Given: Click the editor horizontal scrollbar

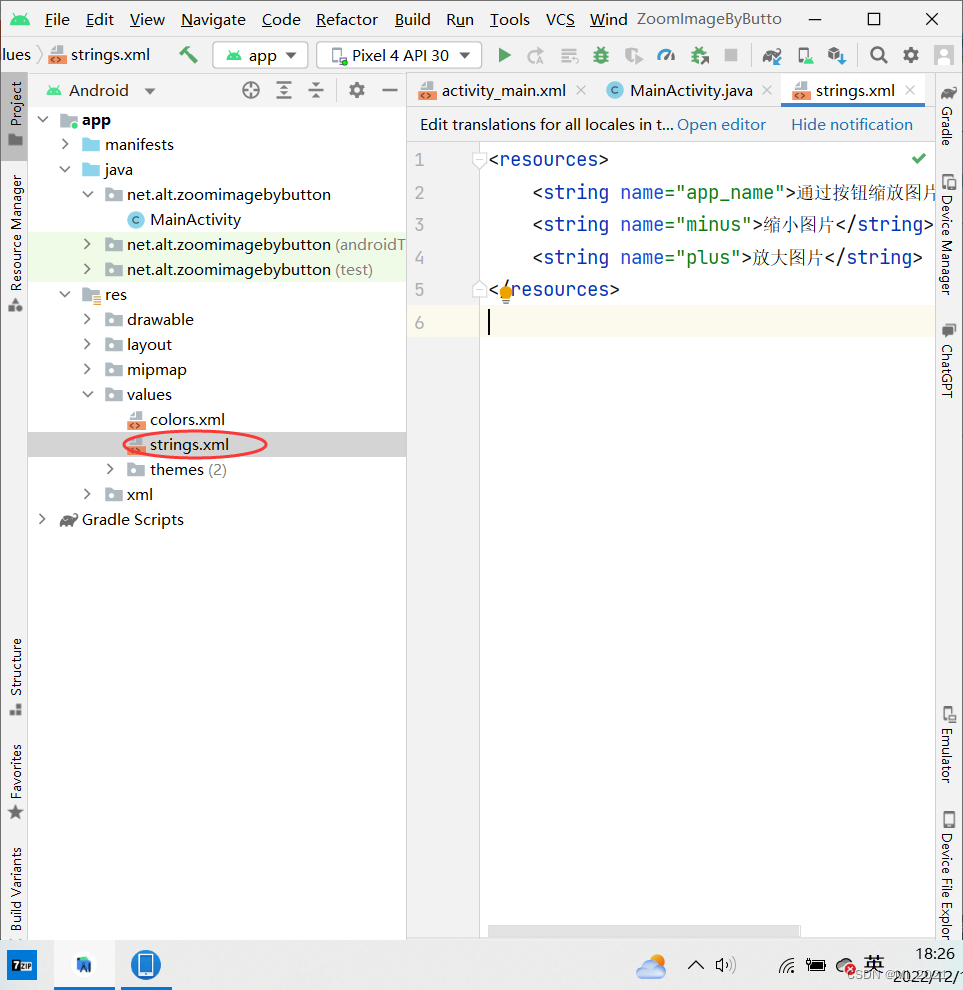Looking at the screenshot, I should pyautogui.click(x=644, y=931).
